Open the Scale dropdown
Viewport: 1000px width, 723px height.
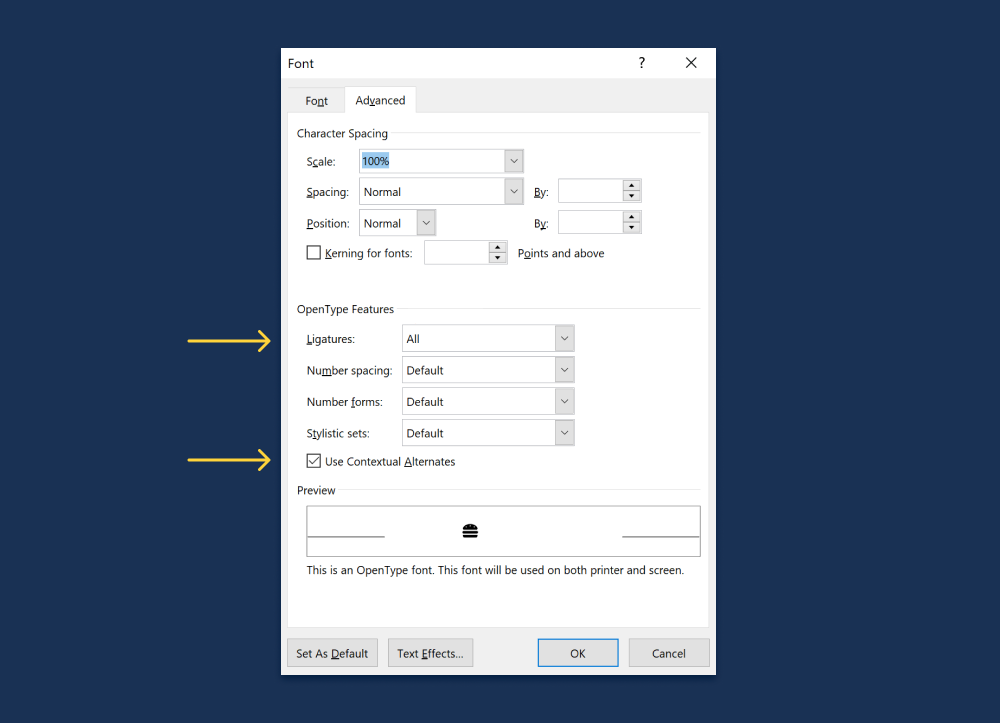[513, 161]
